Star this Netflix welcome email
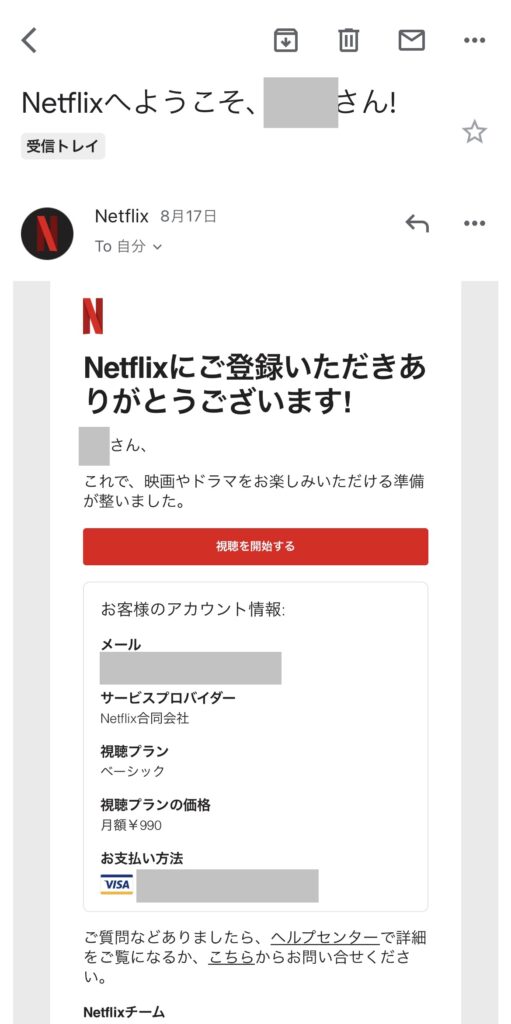Image resolution: width=511 pixels, height=1024 pixels. pos(474,133)
